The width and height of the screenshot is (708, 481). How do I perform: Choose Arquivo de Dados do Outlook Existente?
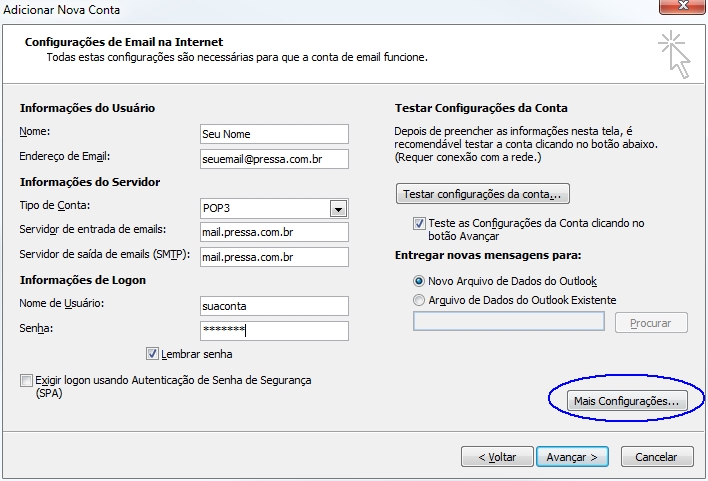[x=419, y=300]
